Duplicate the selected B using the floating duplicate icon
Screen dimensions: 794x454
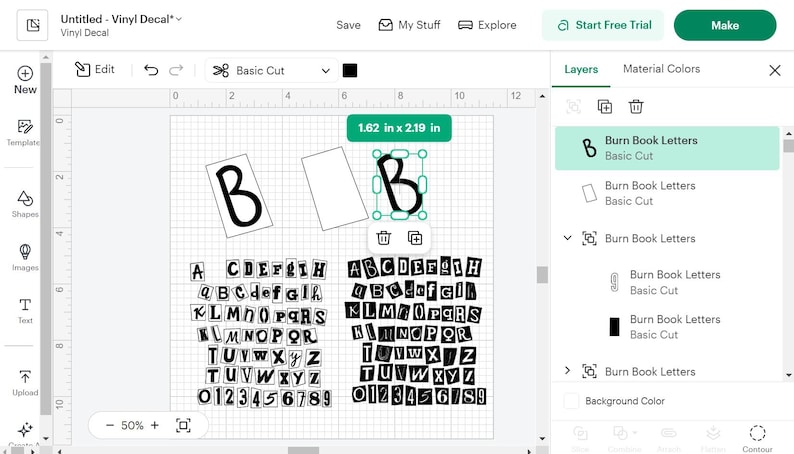[x=415, y=238]
